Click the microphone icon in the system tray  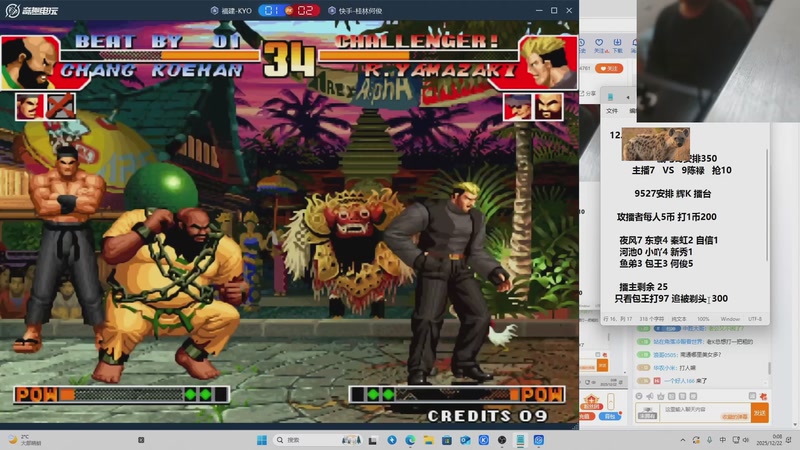coord(710,440)
